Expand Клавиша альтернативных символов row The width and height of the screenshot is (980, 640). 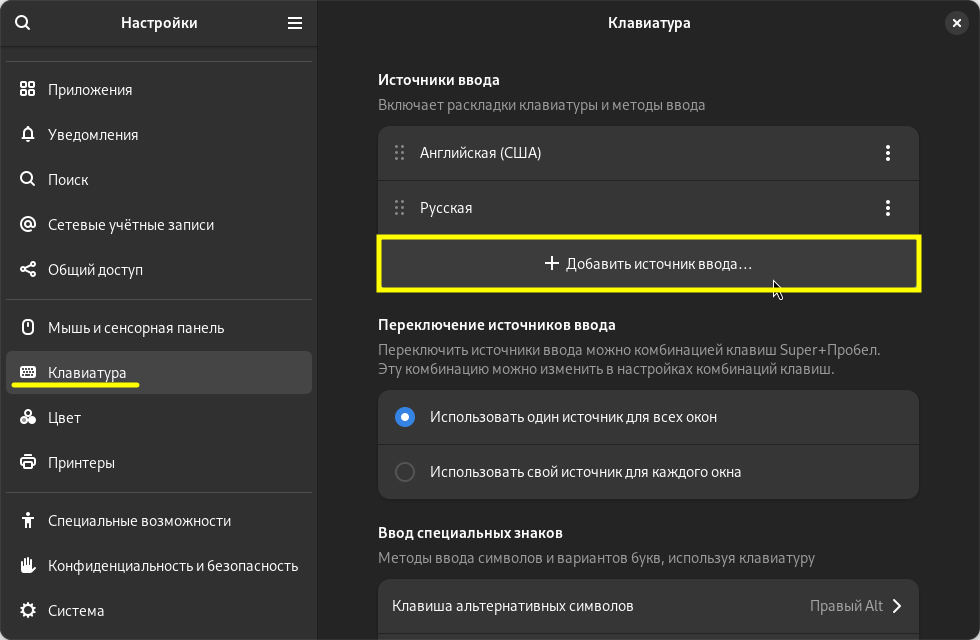click(648, 606)
